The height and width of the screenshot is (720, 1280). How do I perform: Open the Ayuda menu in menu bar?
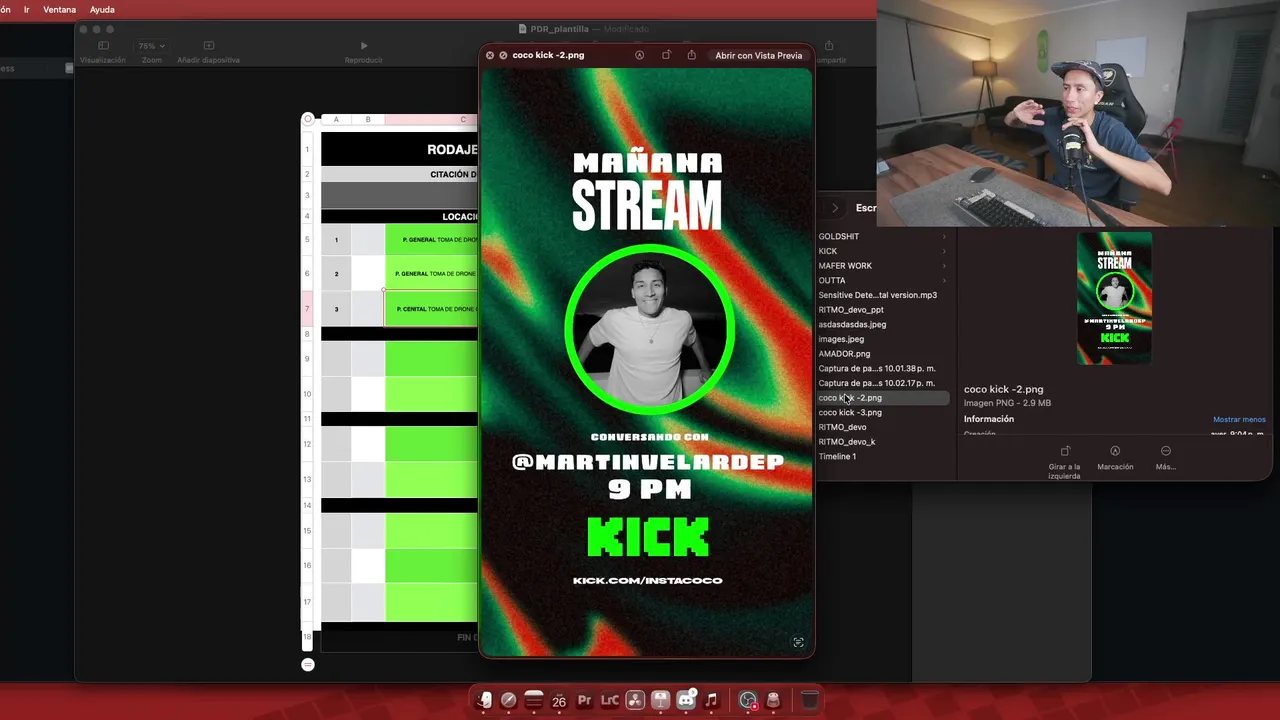(102, 9)
